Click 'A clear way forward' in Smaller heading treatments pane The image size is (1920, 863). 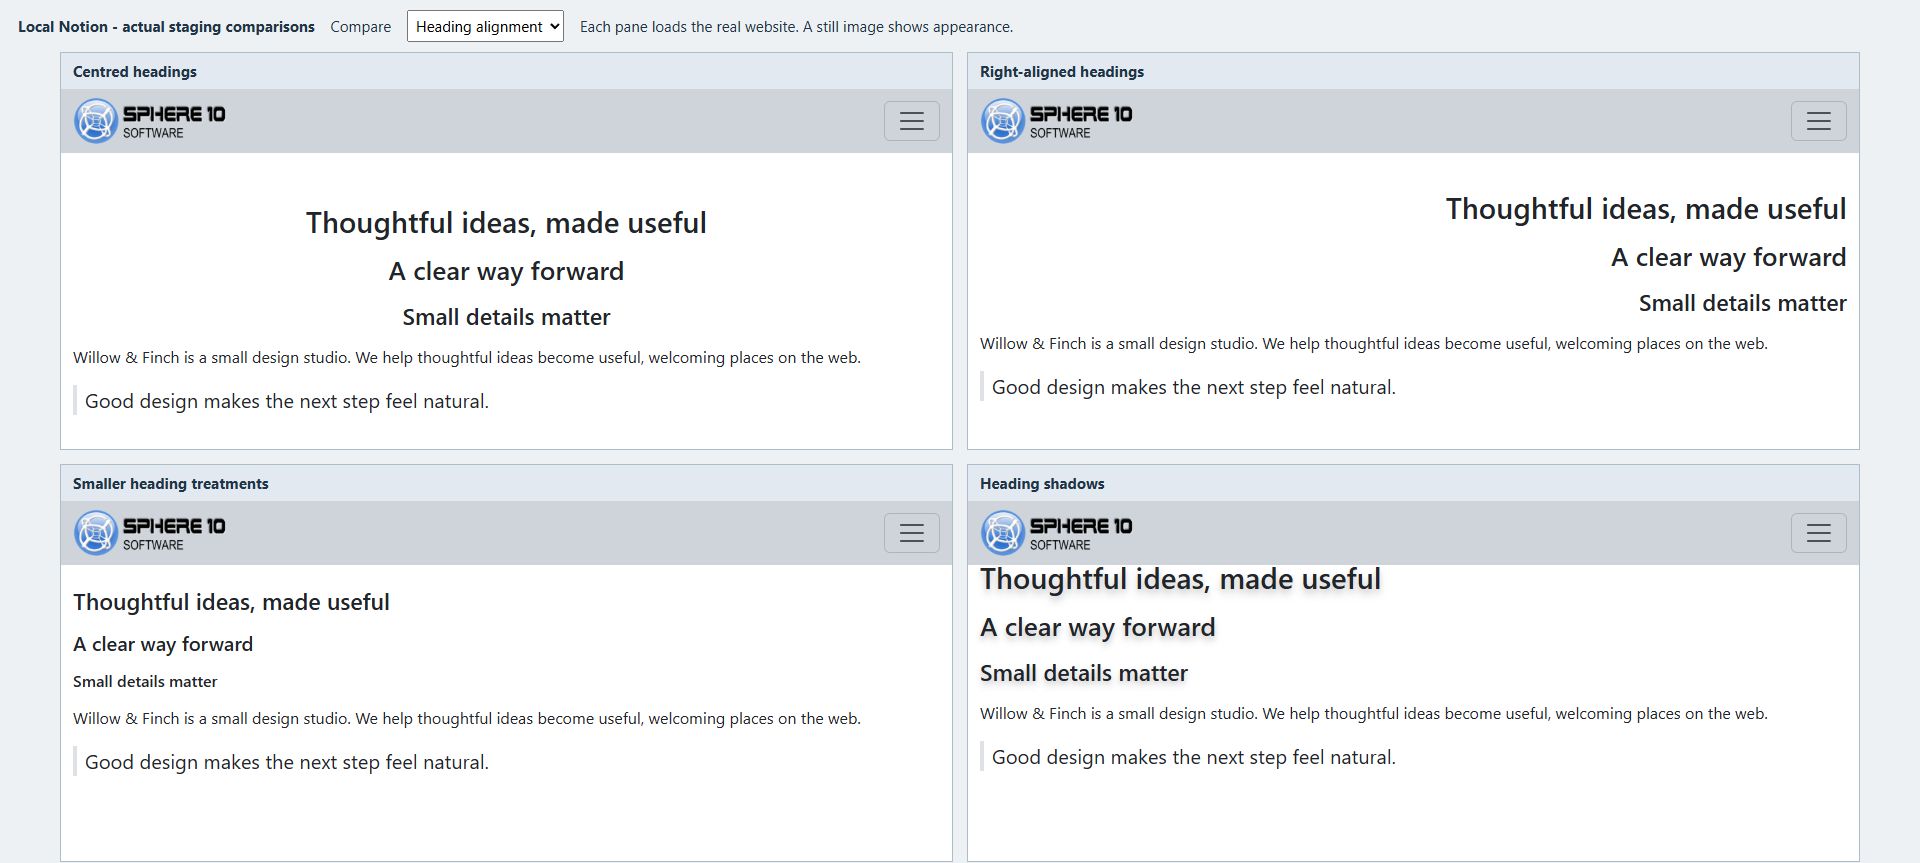pos(163,644)
